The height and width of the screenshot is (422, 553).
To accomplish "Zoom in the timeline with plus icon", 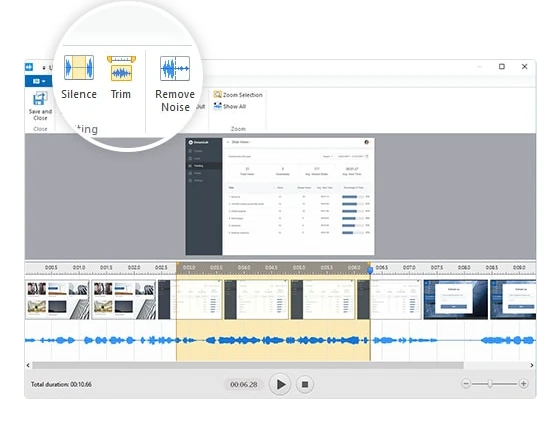I will [x=523, y=383].
